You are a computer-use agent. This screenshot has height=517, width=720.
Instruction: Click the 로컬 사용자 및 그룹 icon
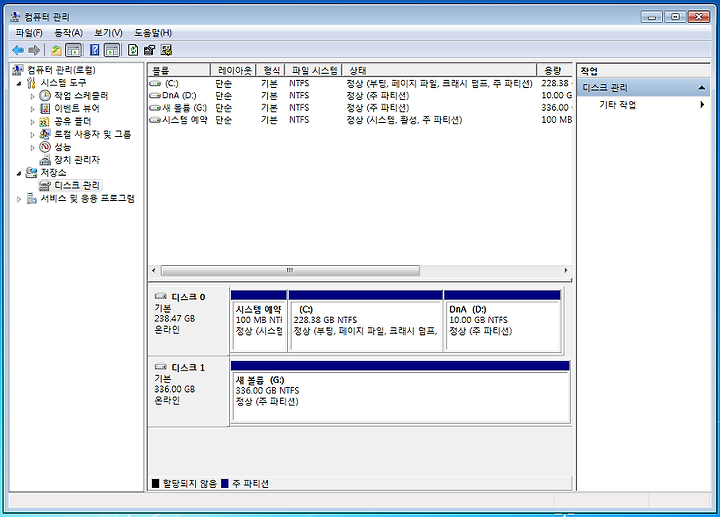(45, 134)
